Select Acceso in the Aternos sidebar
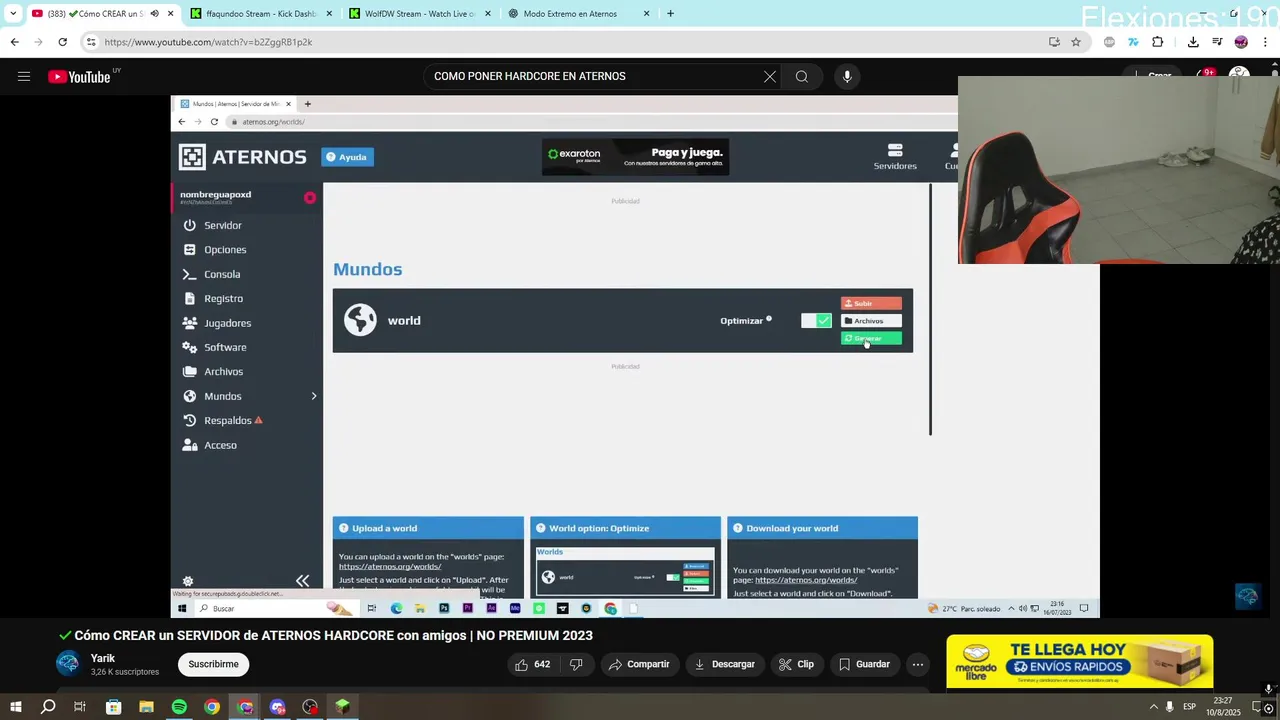This screenshot has width=1280, height=720. point(220,445)
